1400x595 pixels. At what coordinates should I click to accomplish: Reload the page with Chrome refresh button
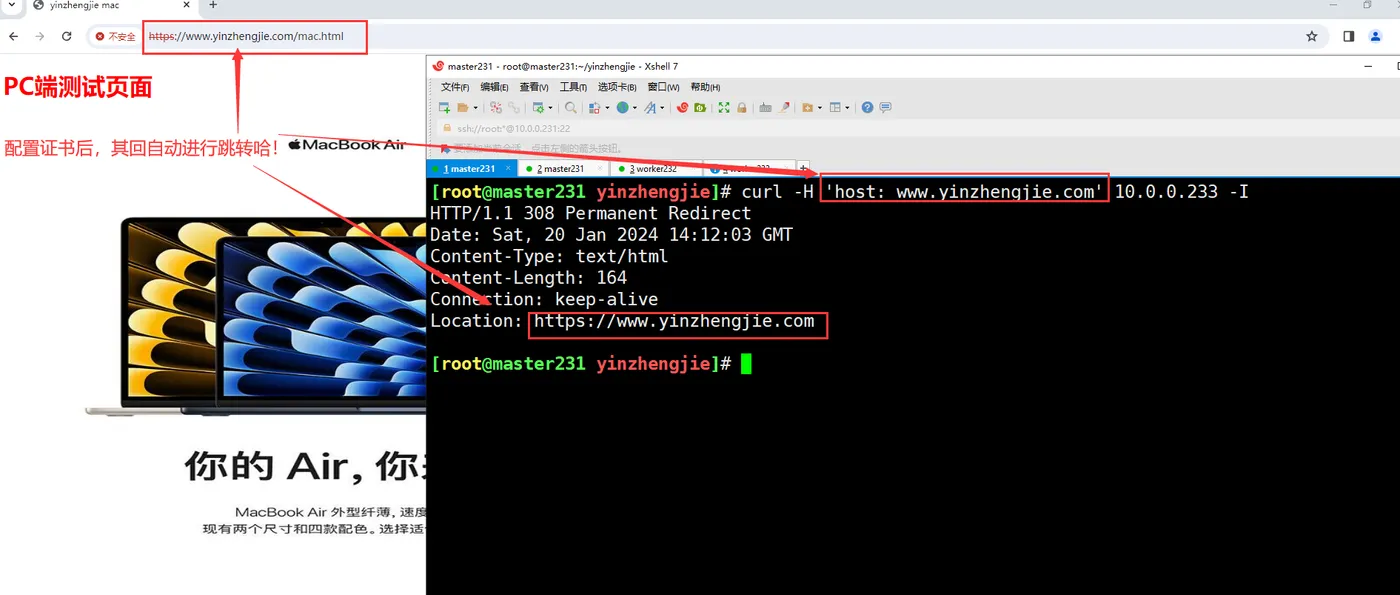click(67, 36)
